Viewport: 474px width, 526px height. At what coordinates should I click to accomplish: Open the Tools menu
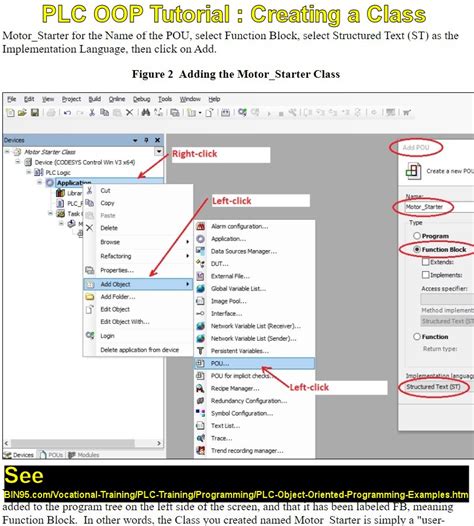(x=165, y=99)
